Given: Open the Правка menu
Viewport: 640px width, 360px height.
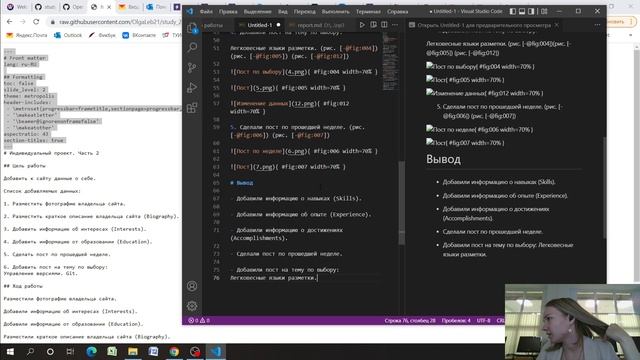Looking at the screenshot, I should (x=228, y=11).
